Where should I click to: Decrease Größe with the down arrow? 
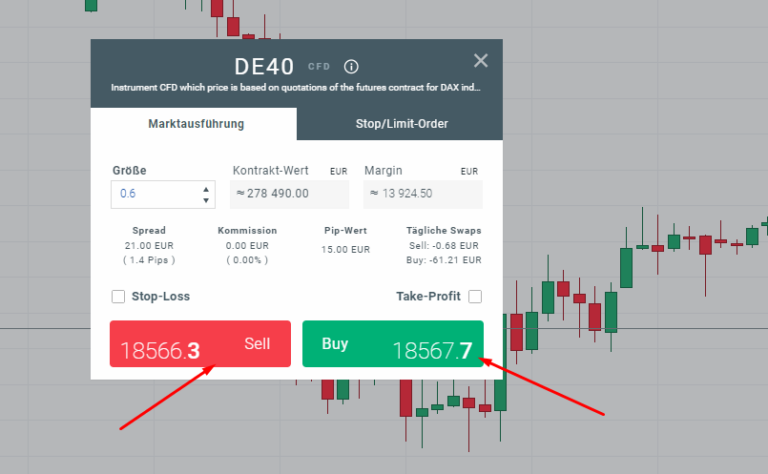(206, 200)
